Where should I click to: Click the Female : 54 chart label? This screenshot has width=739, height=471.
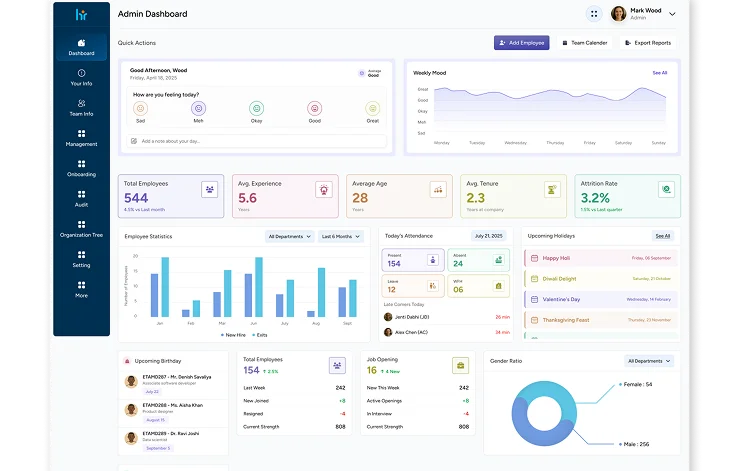click(638, 384)
